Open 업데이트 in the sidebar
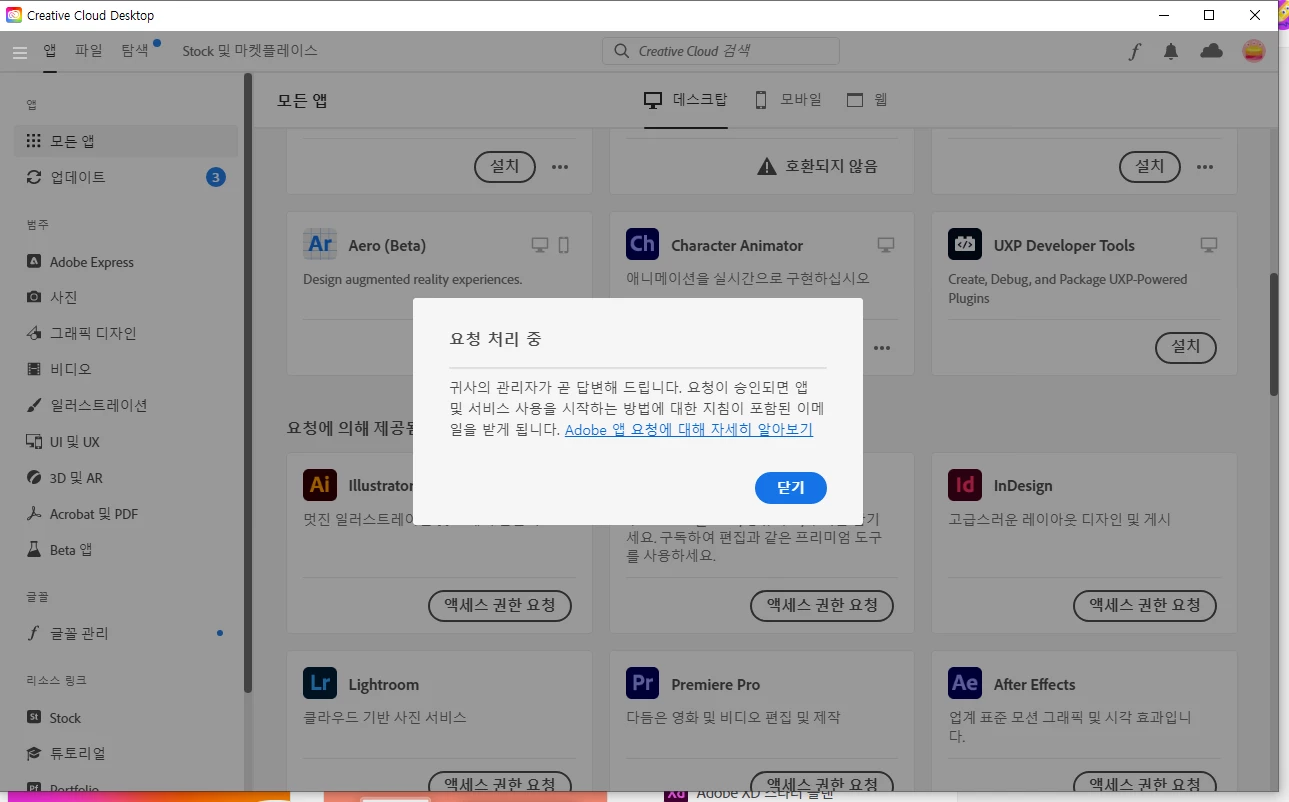This screenshot has width=1289, height=802. coord(126,177)
